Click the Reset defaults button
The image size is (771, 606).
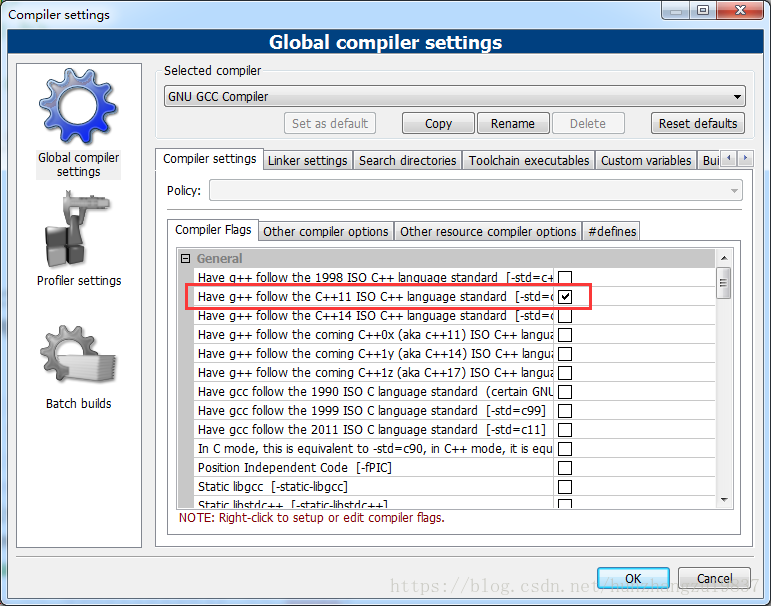coord(698,123)
